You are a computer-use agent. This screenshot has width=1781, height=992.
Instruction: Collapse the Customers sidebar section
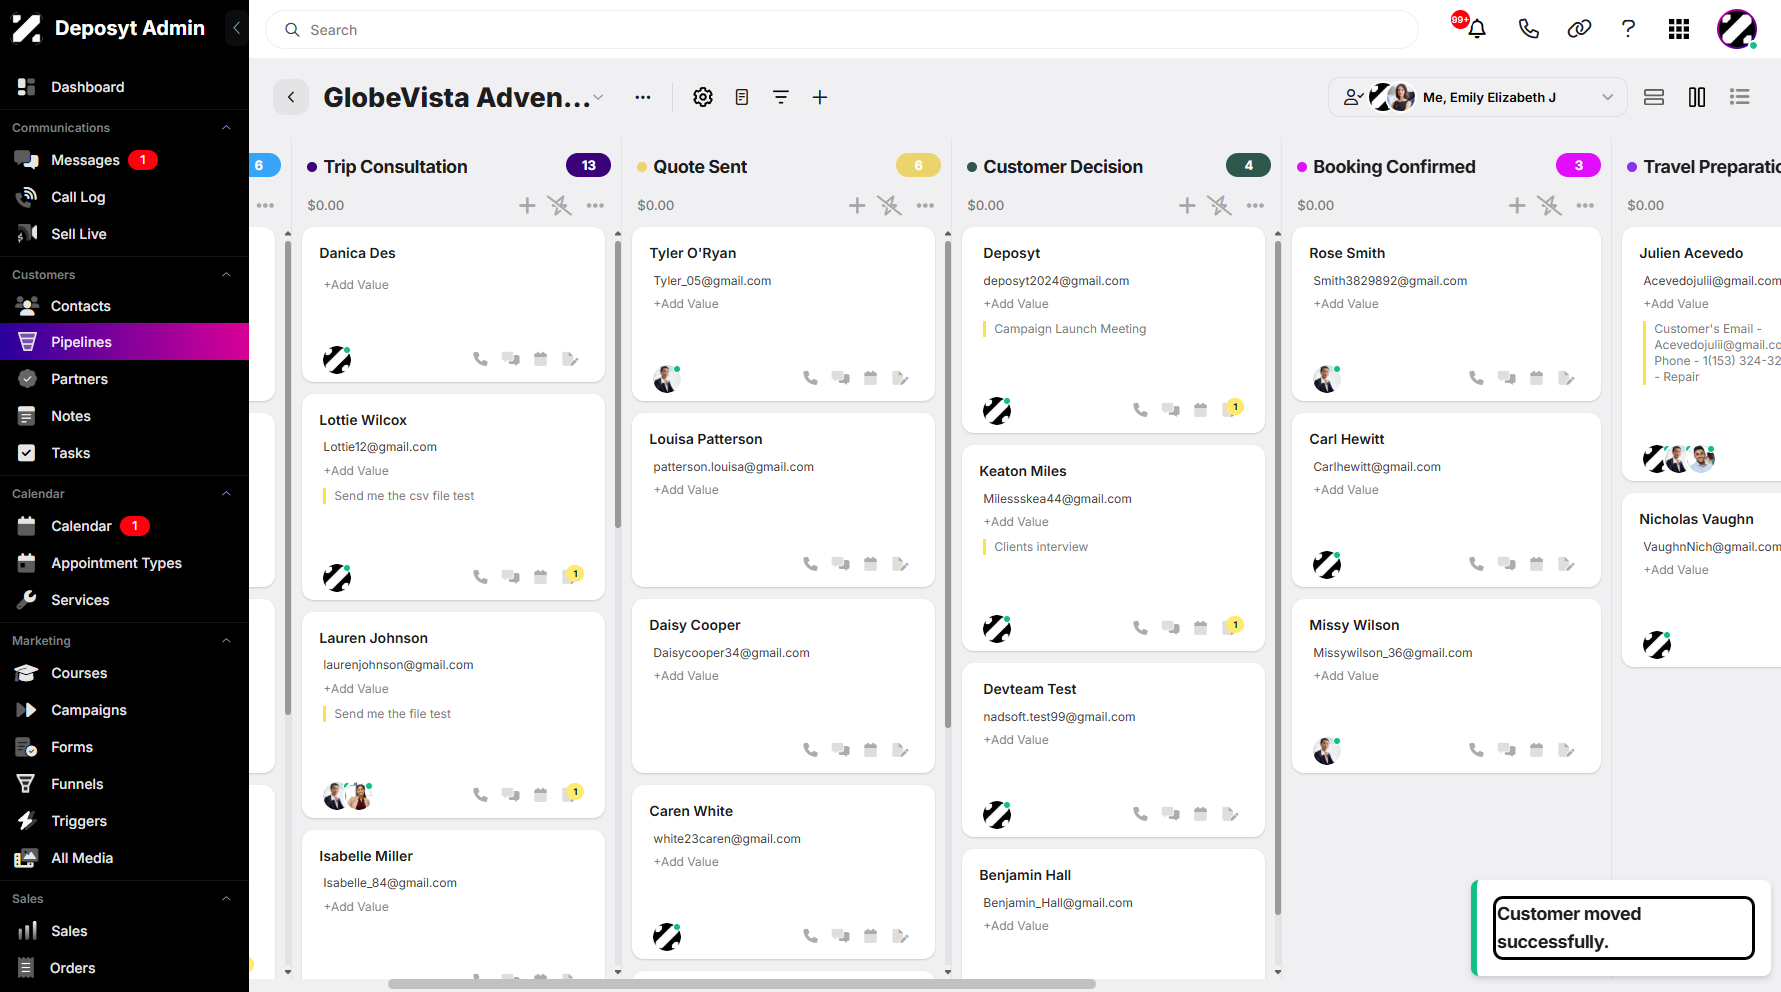click(226, 275)
